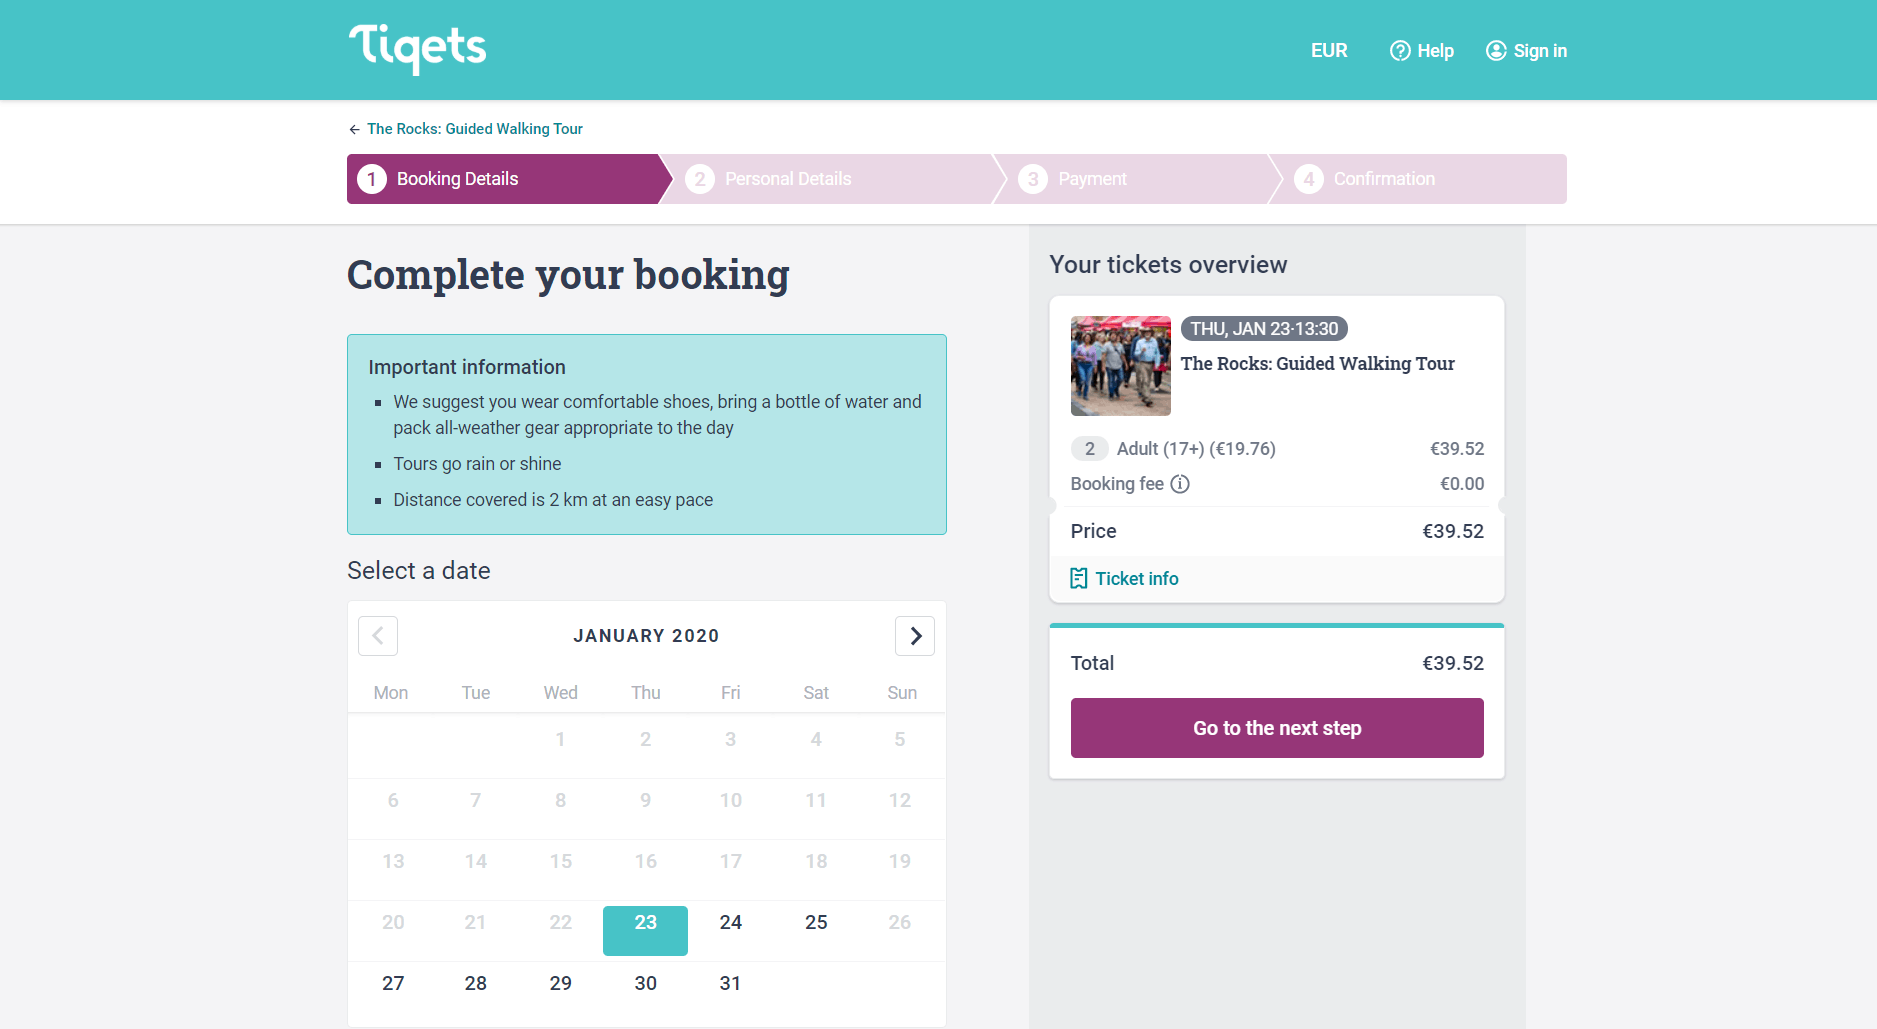Click the walking tour thumbnail photo
1877x1029 pixels.
tap(1120, 366)
